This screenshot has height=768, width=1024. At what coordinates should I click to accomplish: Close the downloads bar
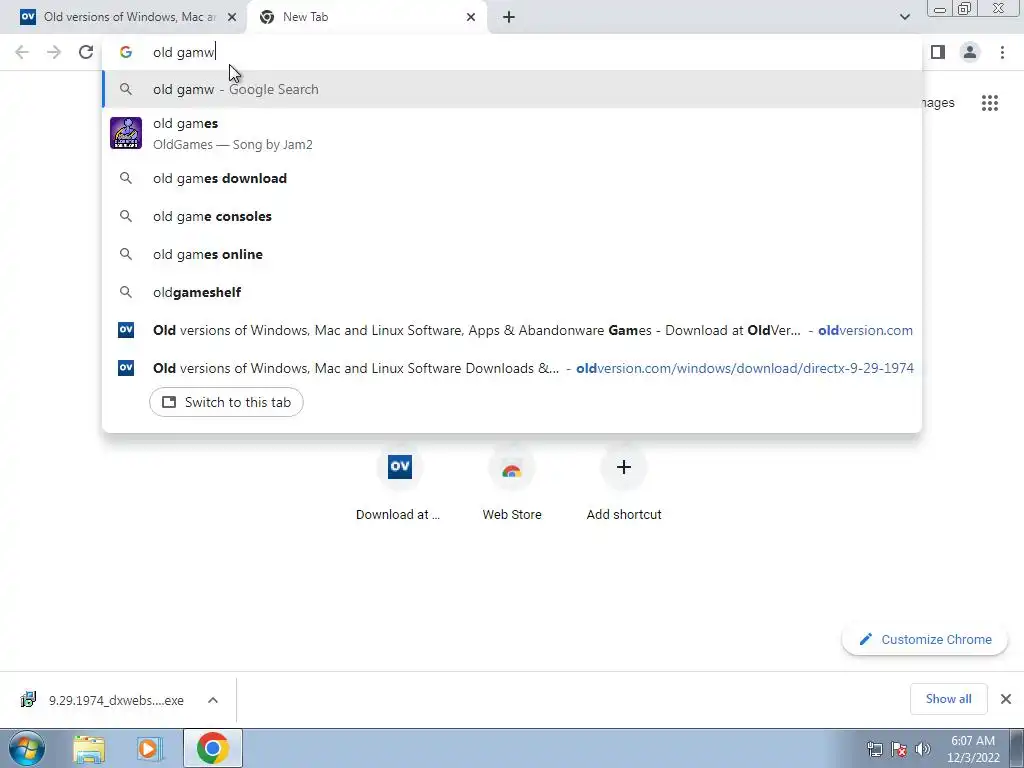coord(1006,699)
